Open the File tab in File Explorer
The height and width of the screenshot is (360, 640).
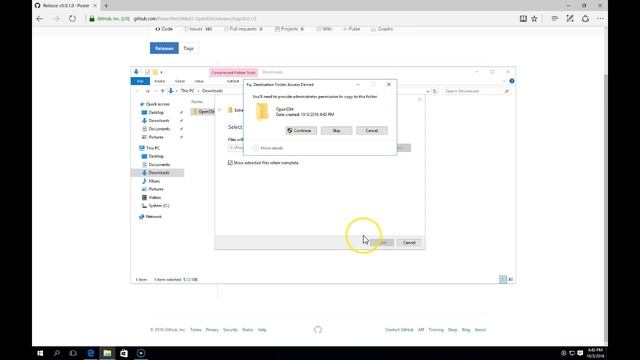click(140, 81)
